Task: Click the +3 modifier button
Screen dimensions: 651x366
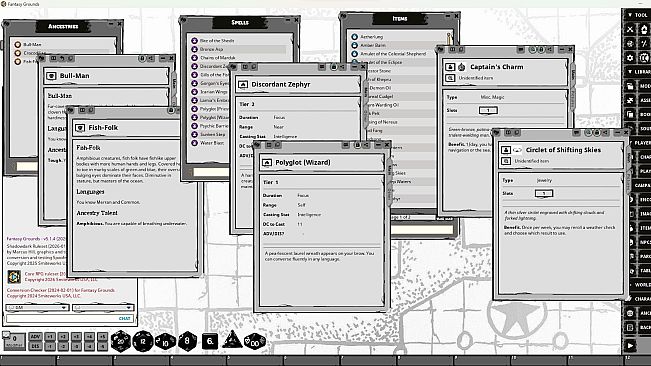Action: pos(76,337)
